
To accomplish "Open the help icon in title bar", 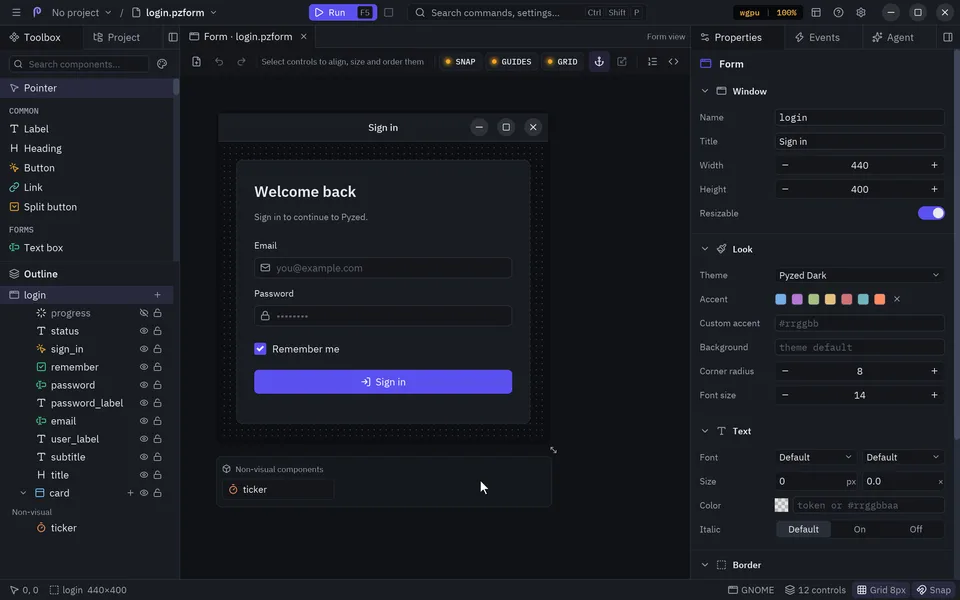I will (x=838, y=12).
